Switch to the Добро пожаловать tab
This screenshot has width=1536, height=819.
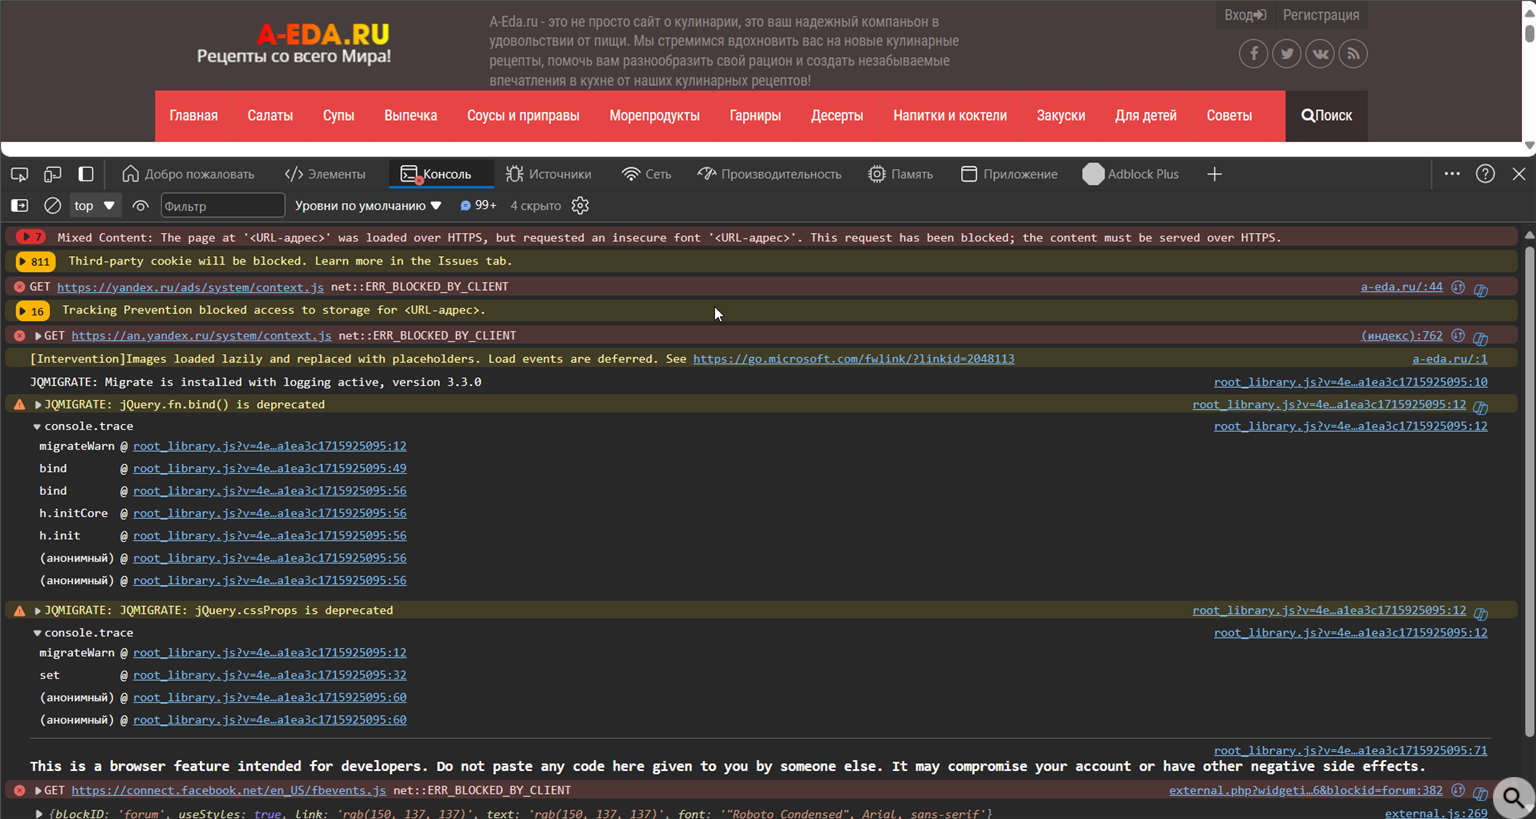[188, 174]
